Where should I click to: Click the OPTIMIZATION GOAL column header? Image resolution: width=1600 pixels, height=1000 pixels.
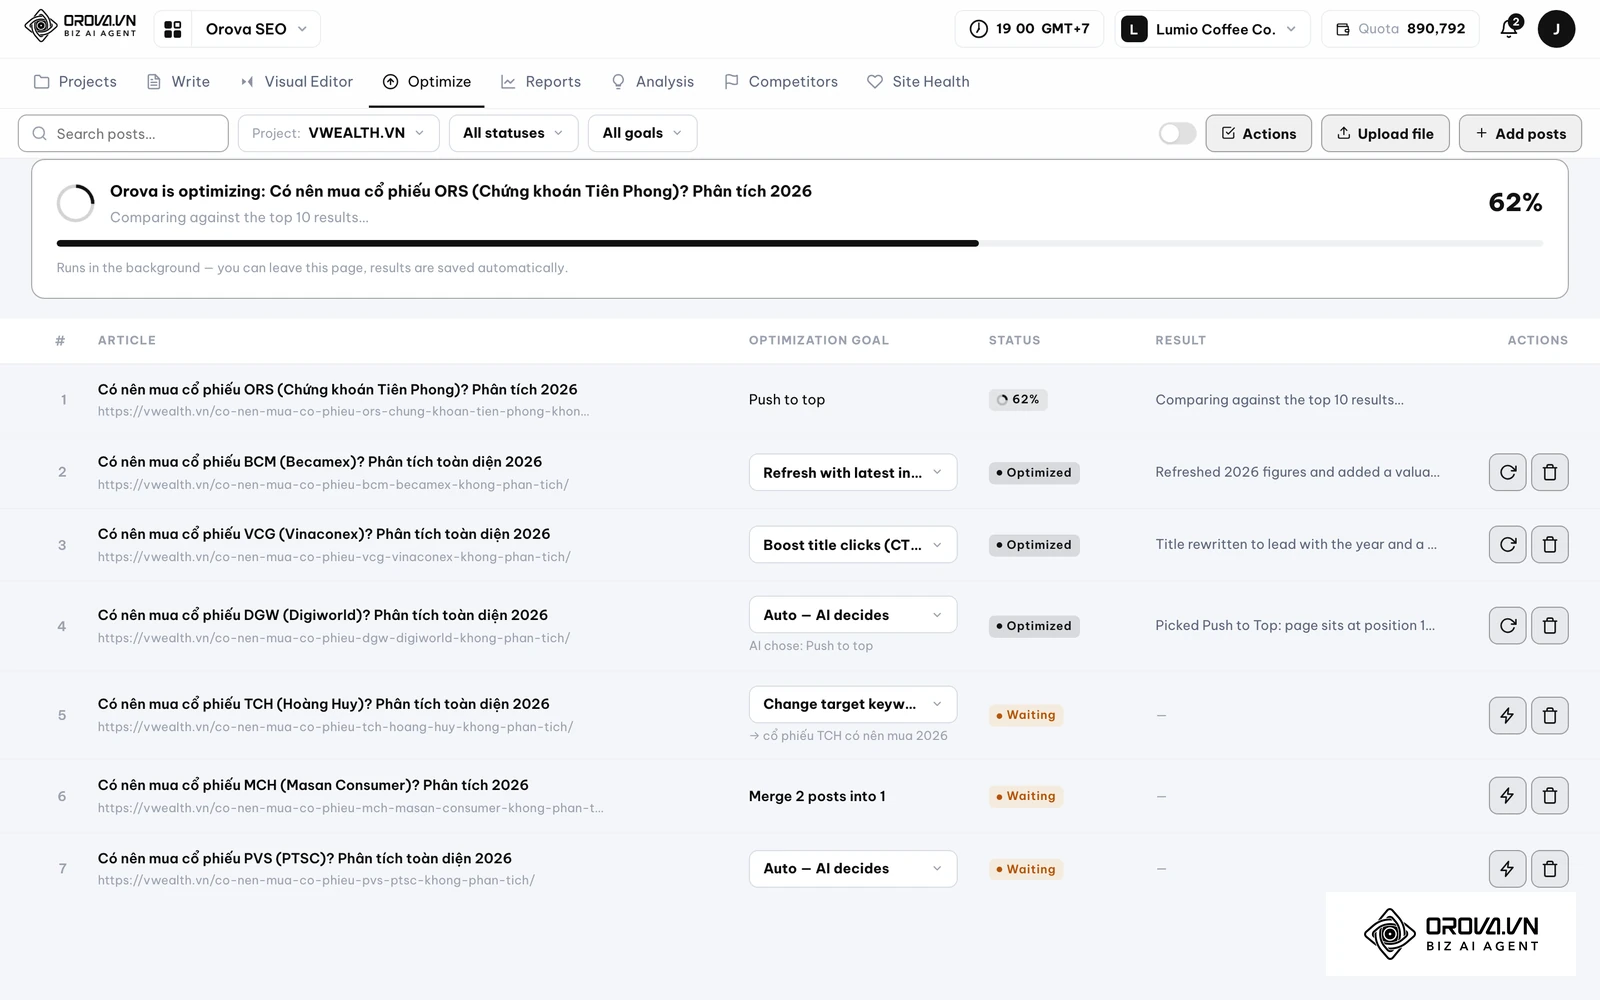click(x=818, y=340)
